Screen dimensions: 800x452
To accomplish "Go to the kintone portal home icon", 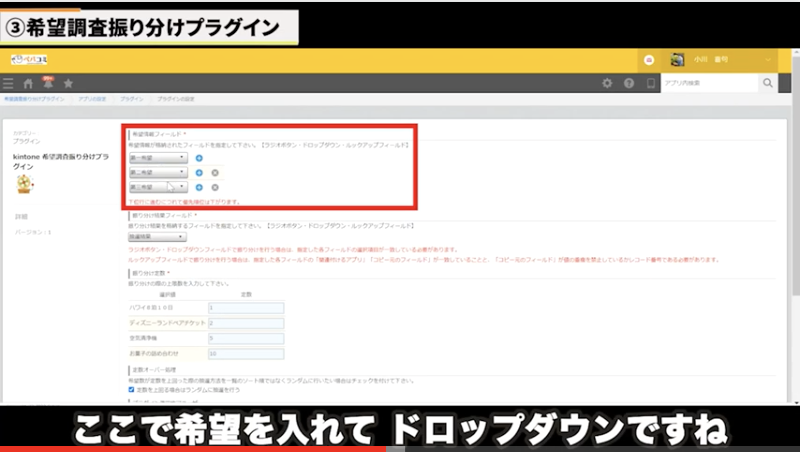I will tap(28, 84).
